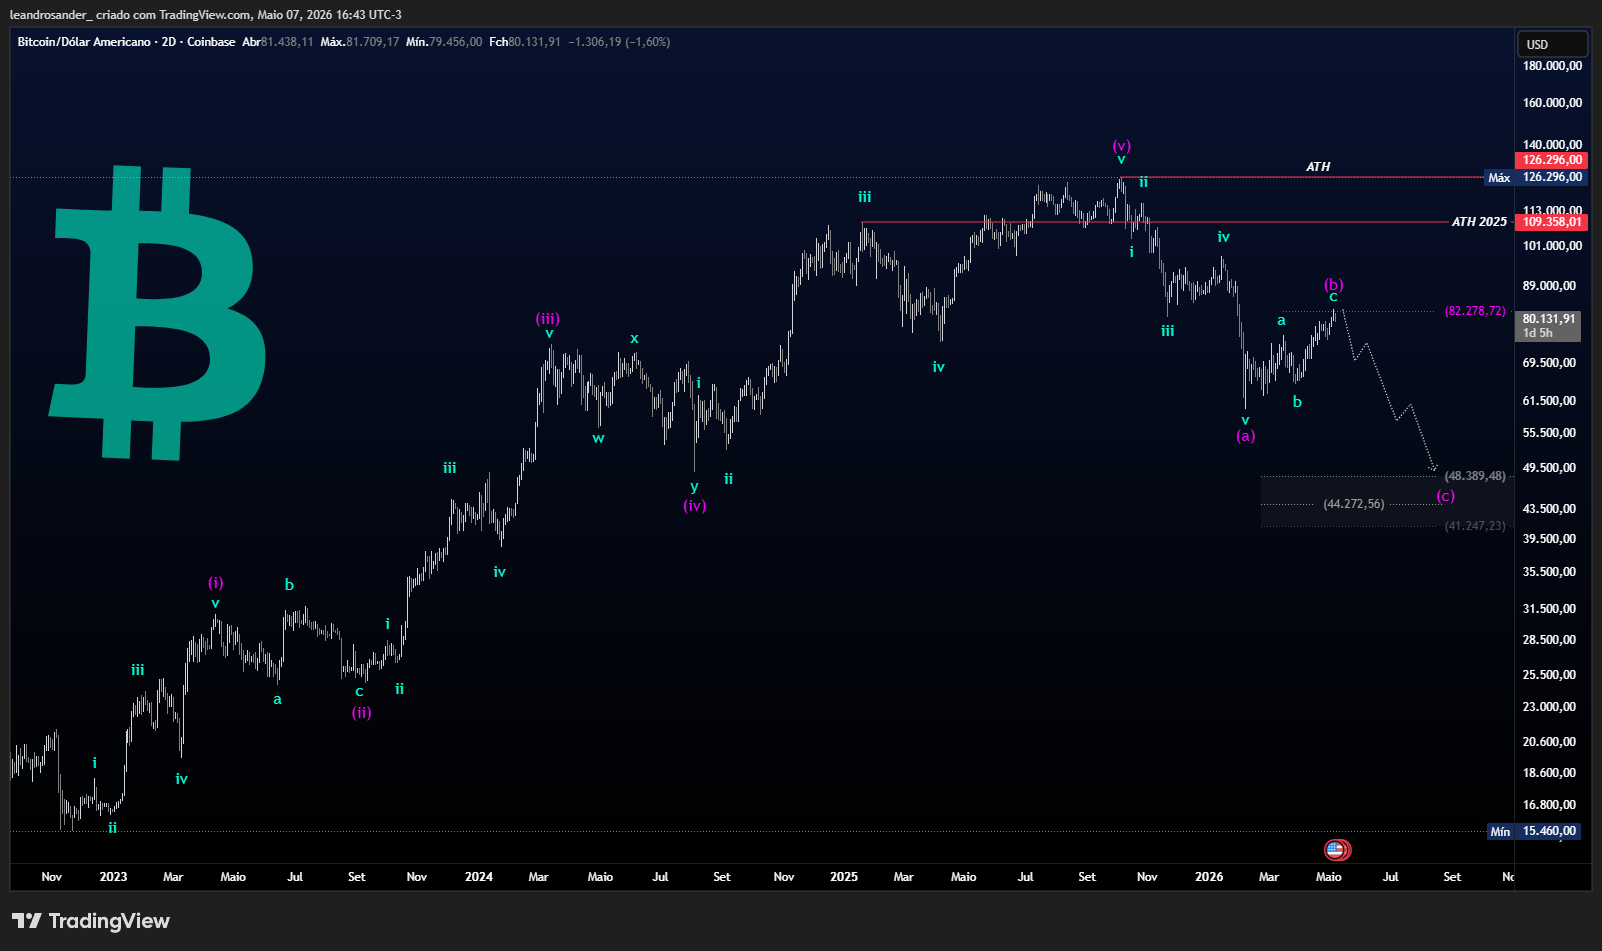Click the magenta (ii) wave label
The width and height of the screenshot is (1602, 951).
pos(362,713)
